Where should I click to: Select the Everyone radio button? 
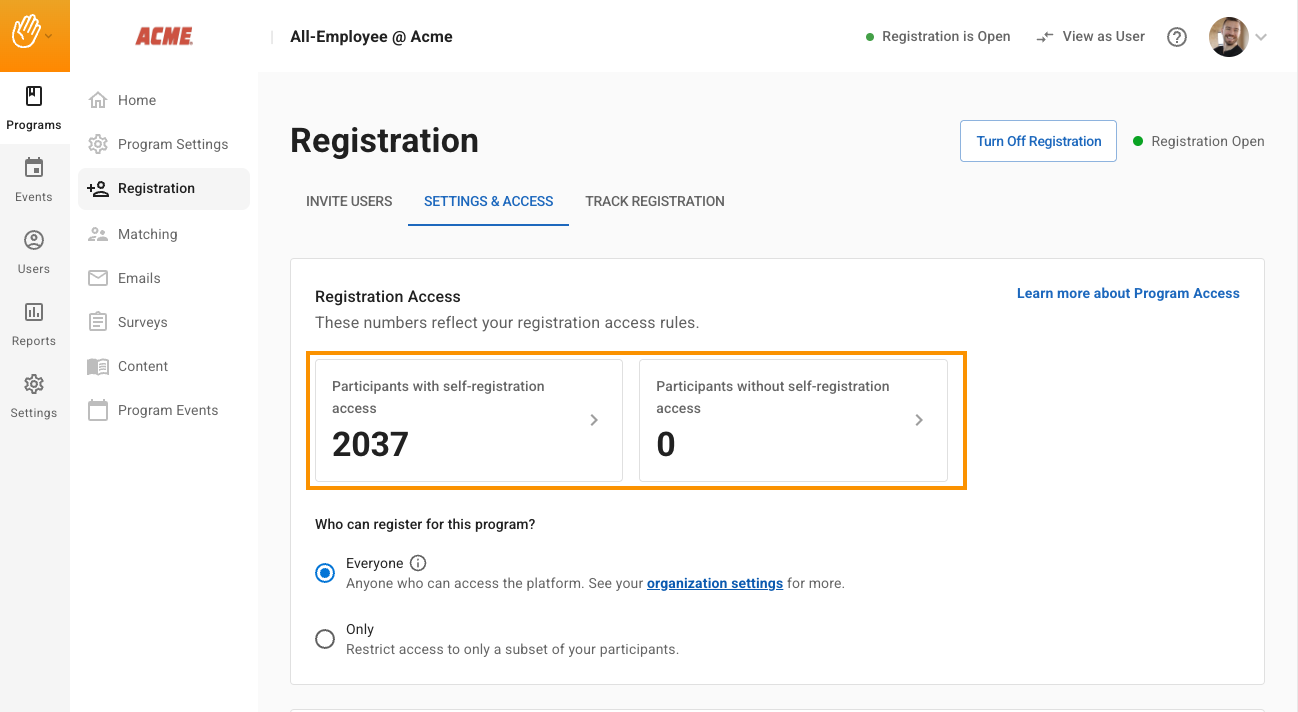pyautogui.click(x=325, y=573)
